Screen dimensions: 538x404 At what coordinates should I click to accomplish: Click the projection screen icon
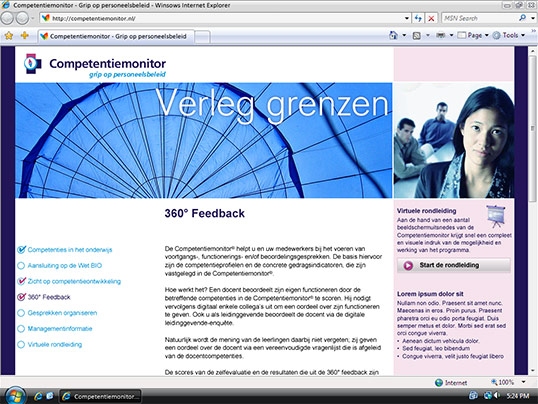coord(495,216)
